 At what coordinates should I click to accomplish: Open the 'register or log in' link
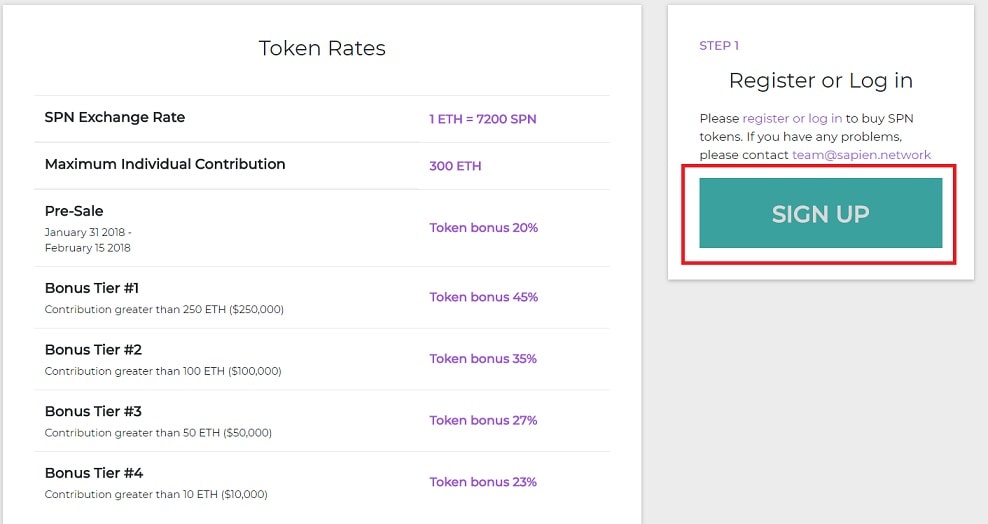792,118
